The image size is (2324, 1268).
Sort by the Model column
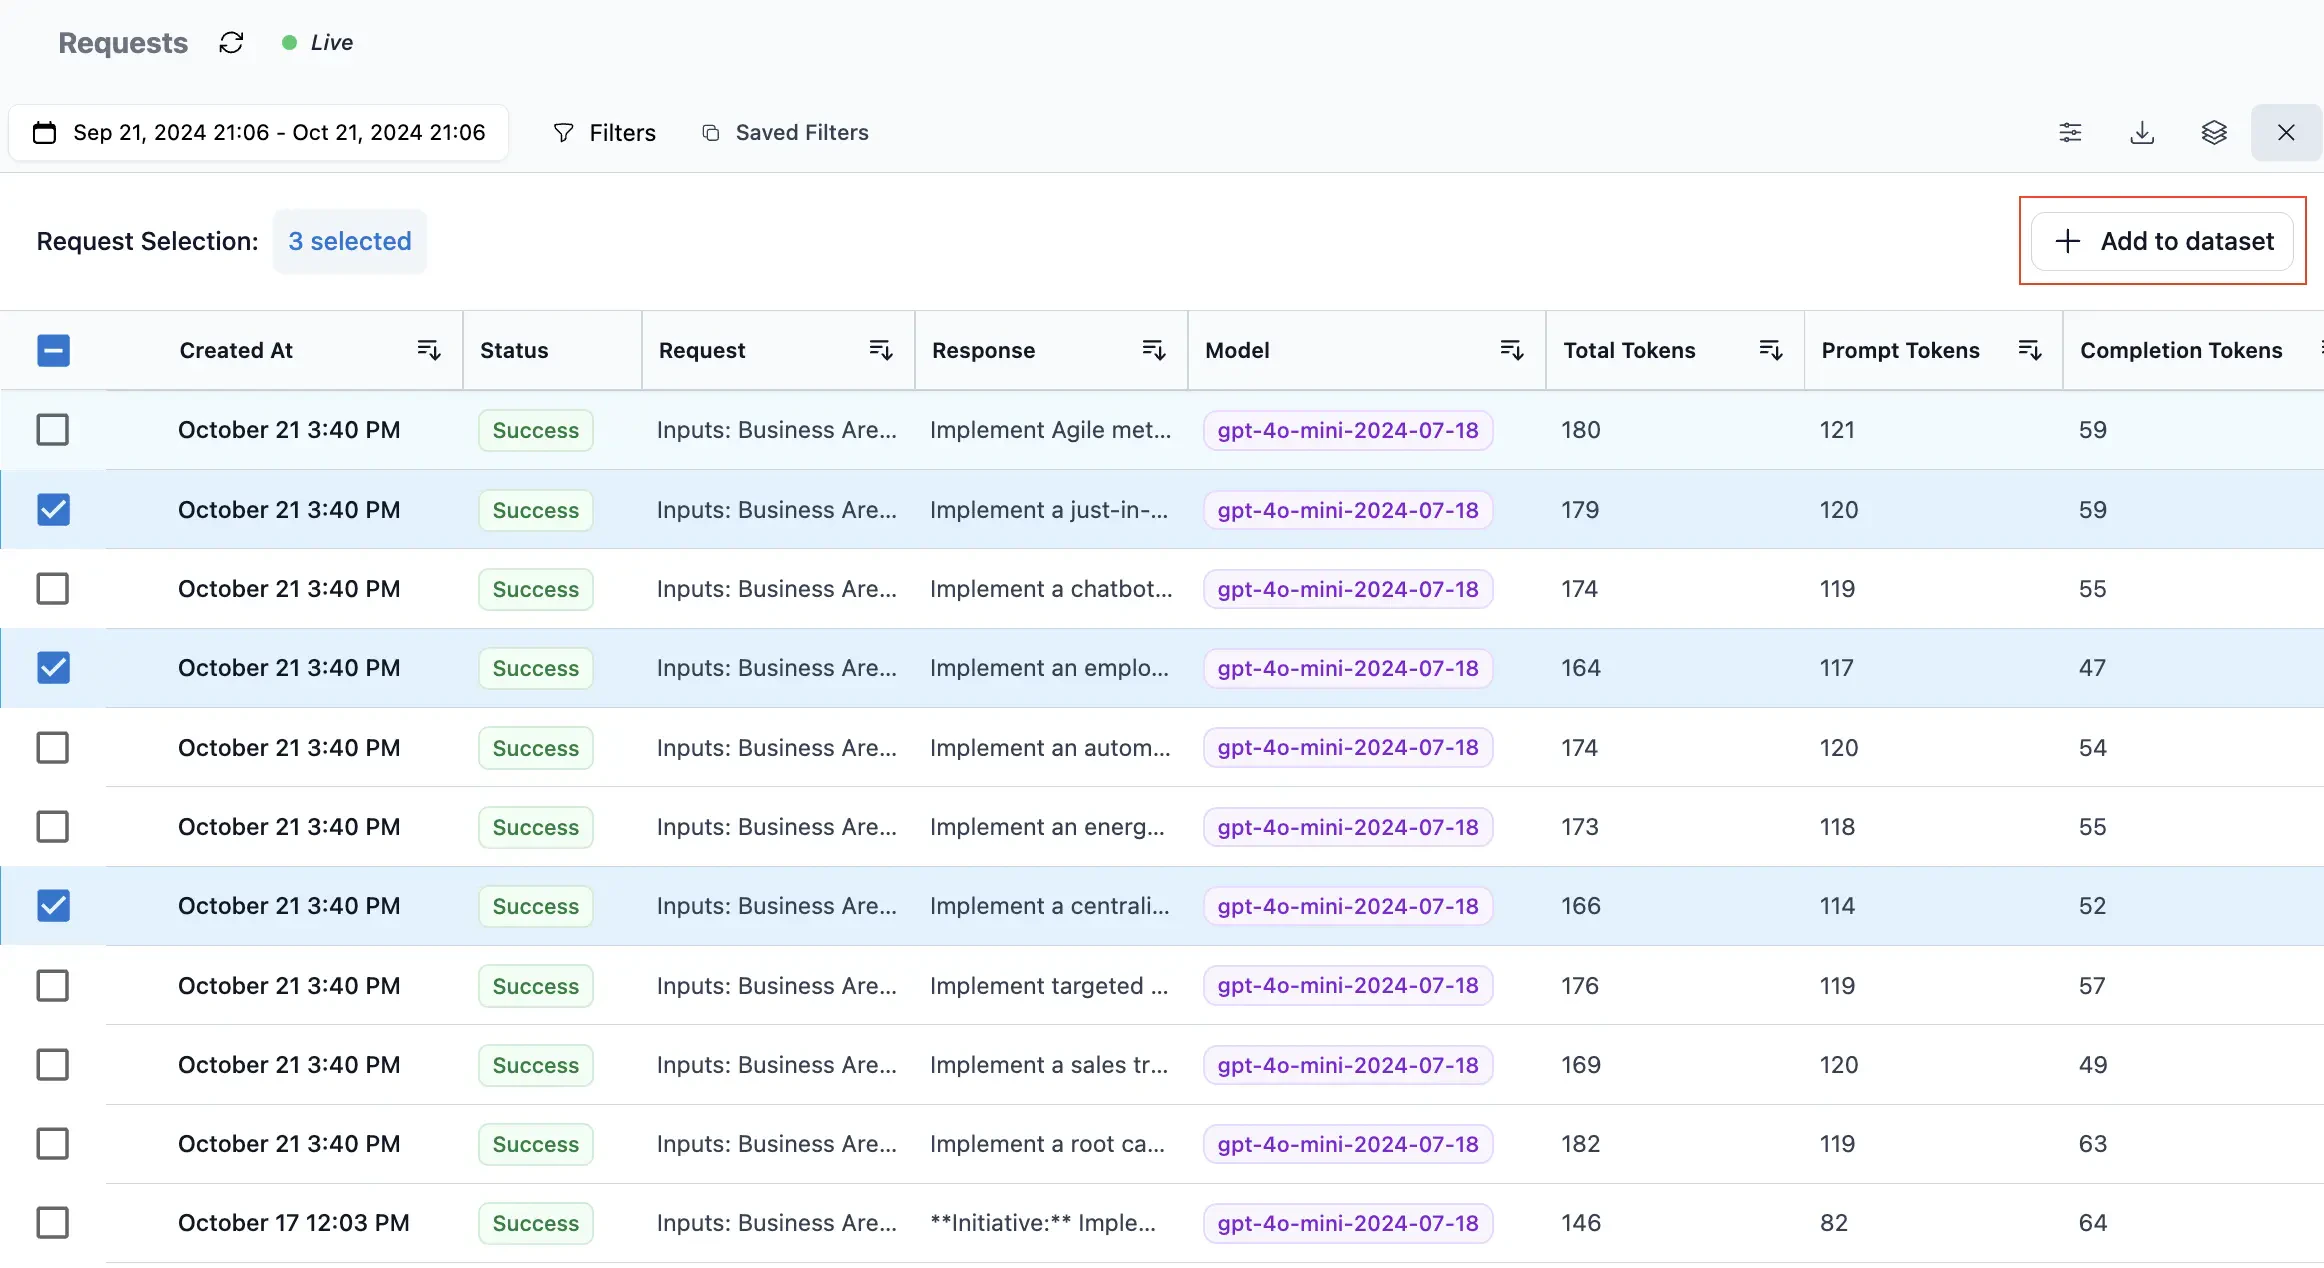point(1512,349)
